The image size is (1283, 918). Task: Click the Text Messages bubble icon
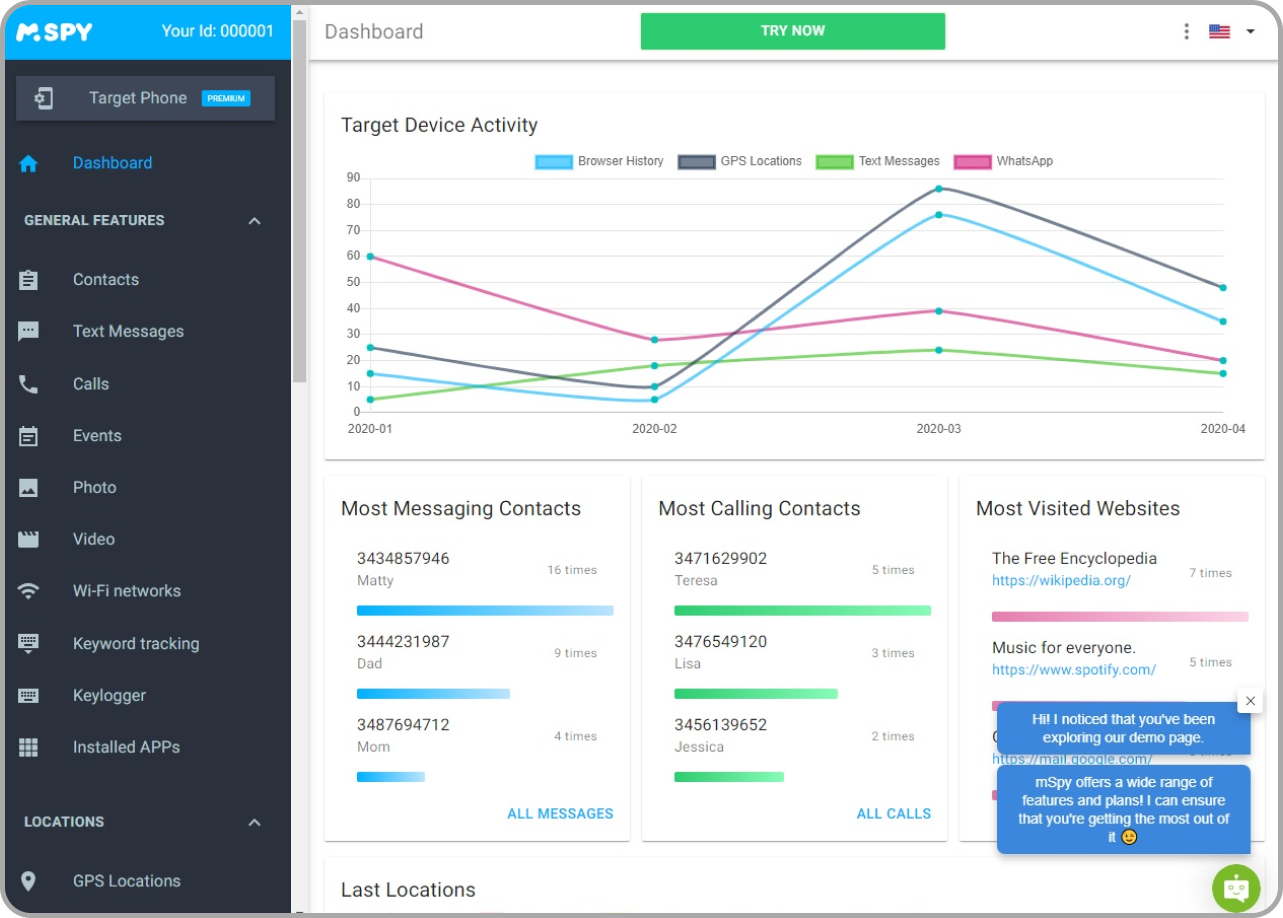click(x=28, y=332)
